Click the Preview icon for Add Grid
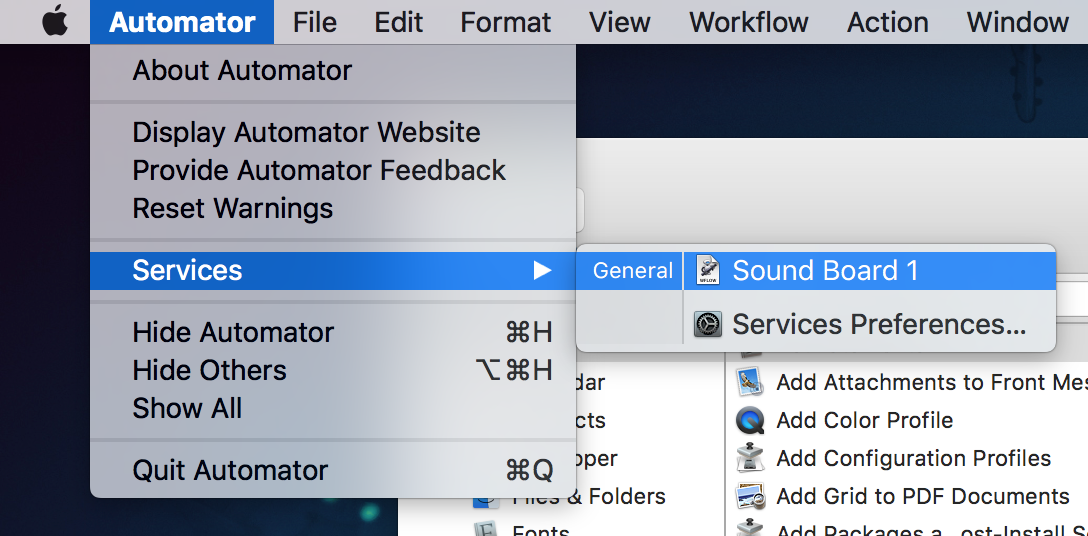Screen dimensions: 1088x536 tap(750, 496)
